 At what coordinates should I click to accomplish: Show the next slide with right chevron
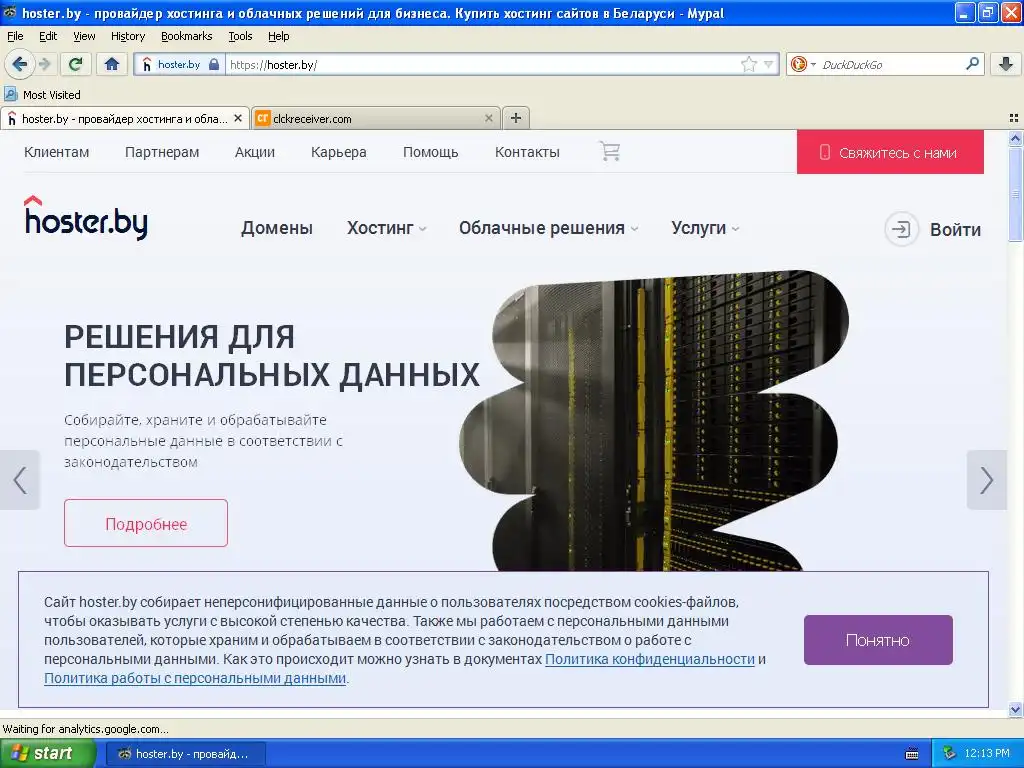pos(986,480)
